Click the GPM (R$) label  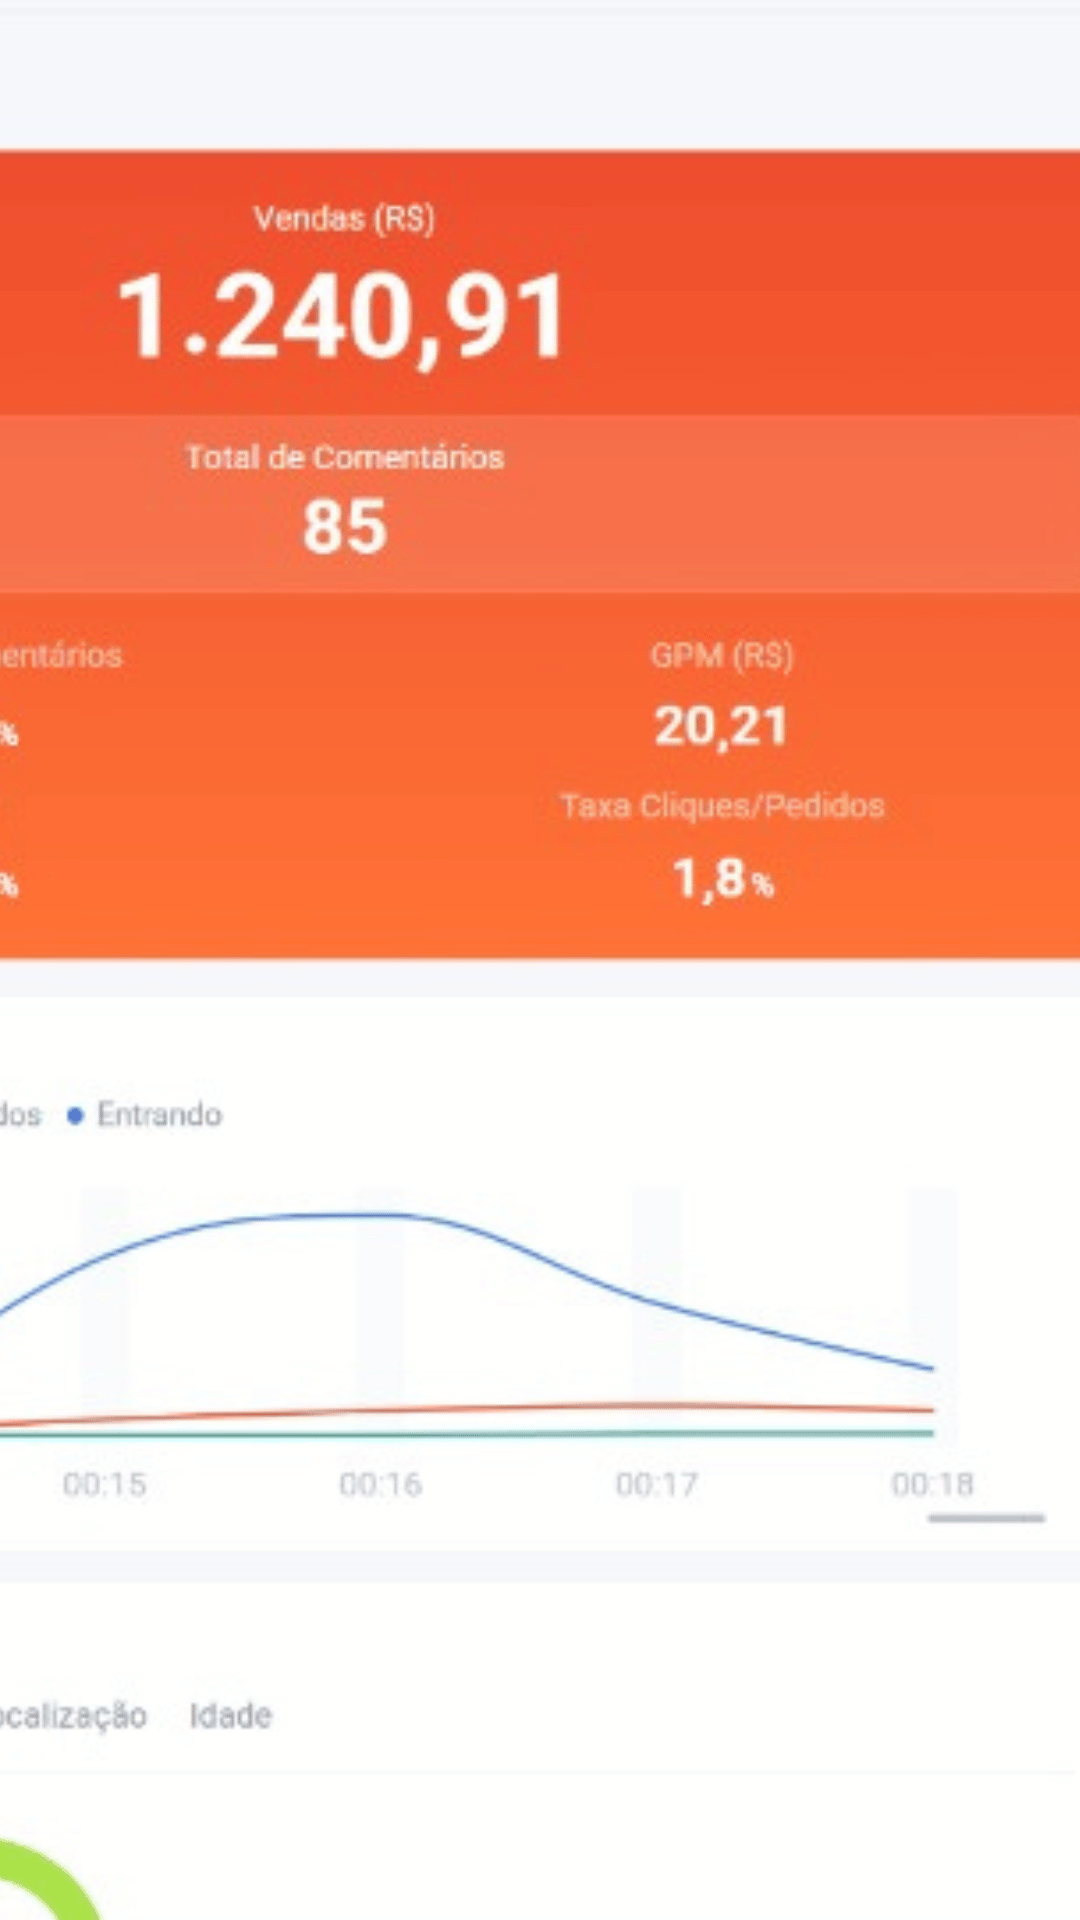721,656
